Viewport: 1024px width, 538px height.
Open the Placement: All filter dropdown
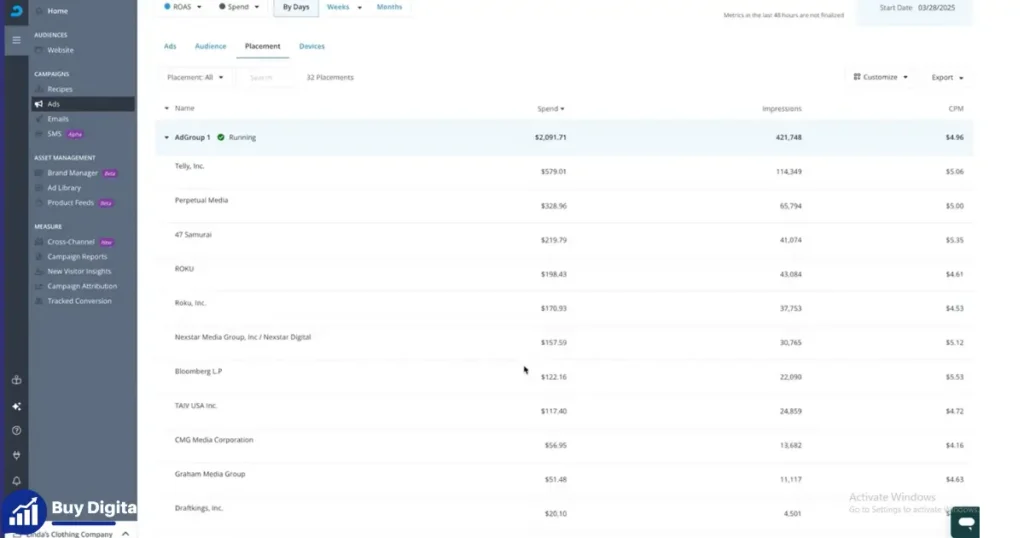(x=195, y=77)
